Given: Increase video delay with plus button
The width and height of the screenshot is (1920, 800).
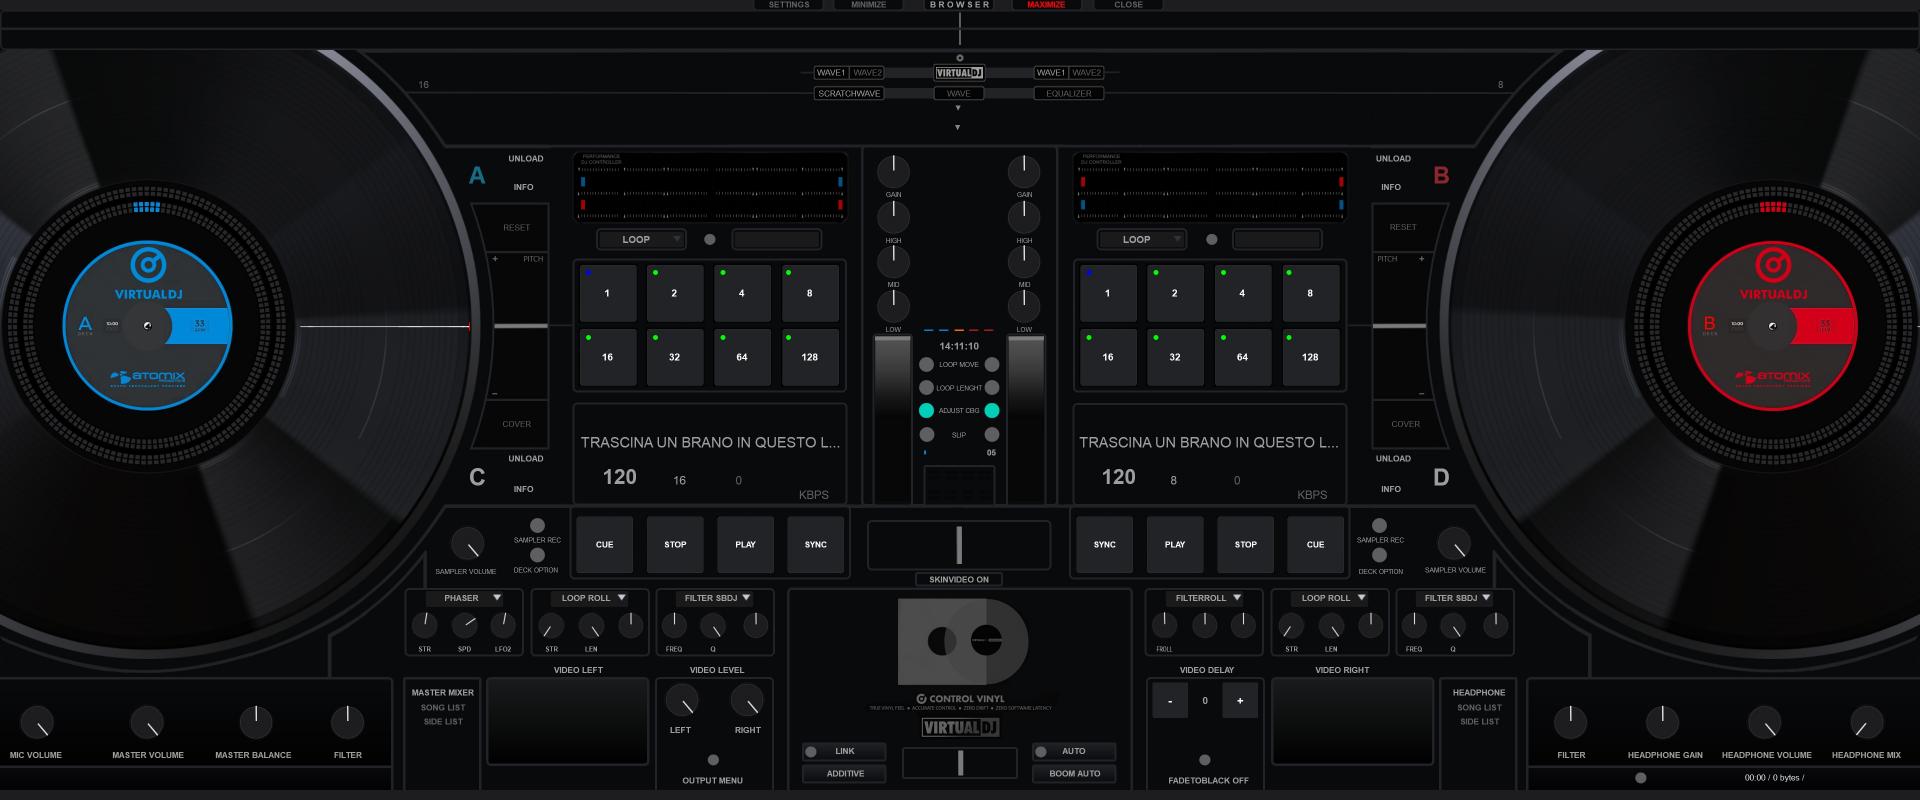Looking at the screenshot, I should click(1240, 701).
